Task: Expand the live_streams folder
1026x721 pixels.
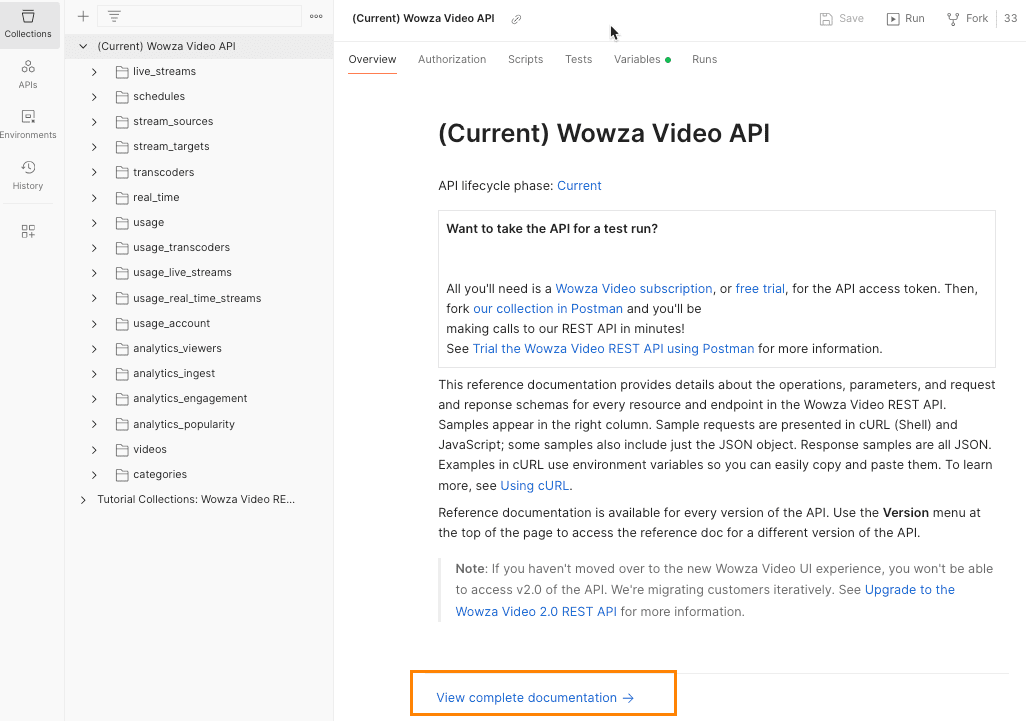Action: [x=94, y=71]
